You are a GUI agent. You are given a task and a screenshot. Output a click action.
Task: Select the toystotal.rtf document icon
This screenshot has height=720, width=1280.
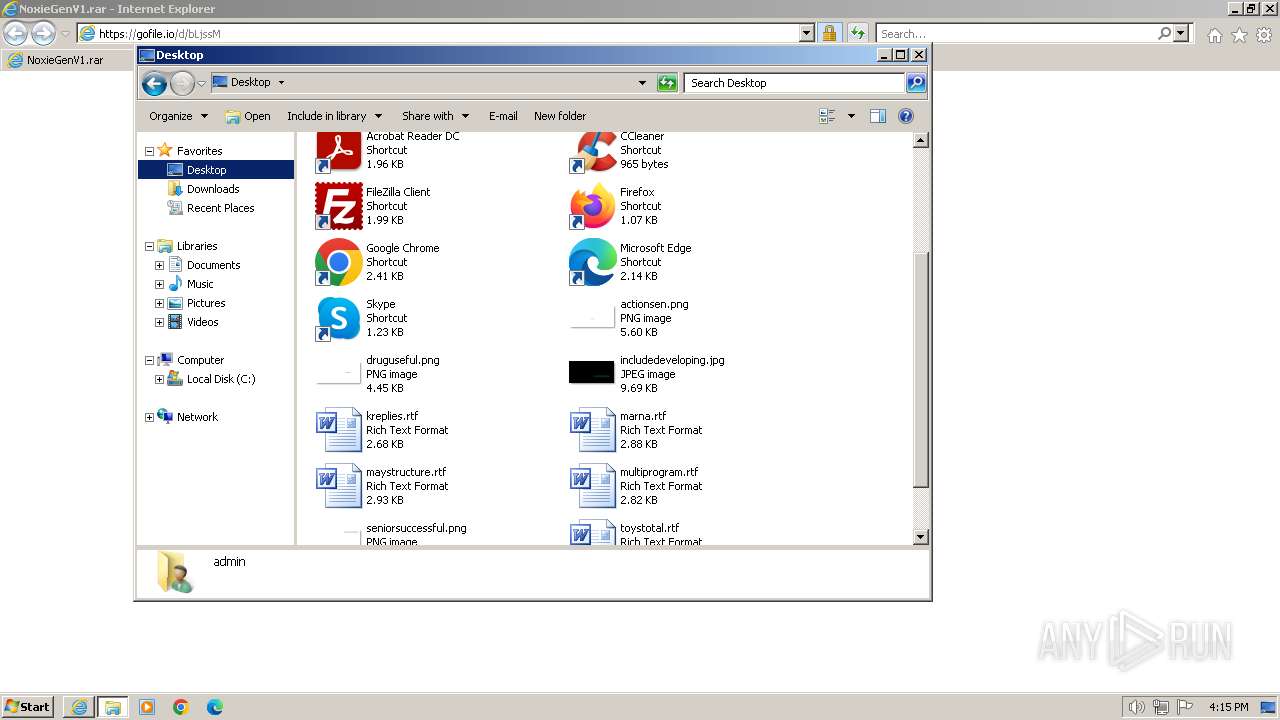(x=592, y=533)
